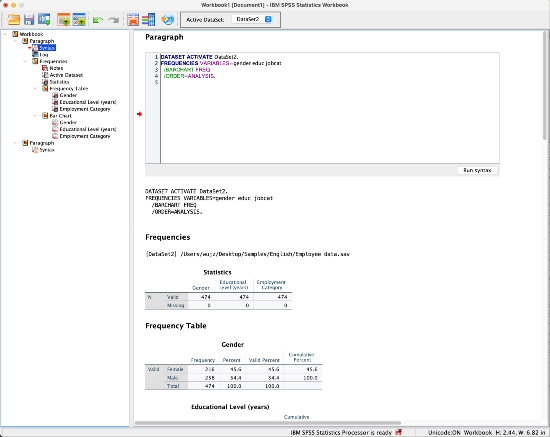Select Educational Level under Bar Chart outline
The height and width of the screenshot is (437, 550).
(84, 129)
